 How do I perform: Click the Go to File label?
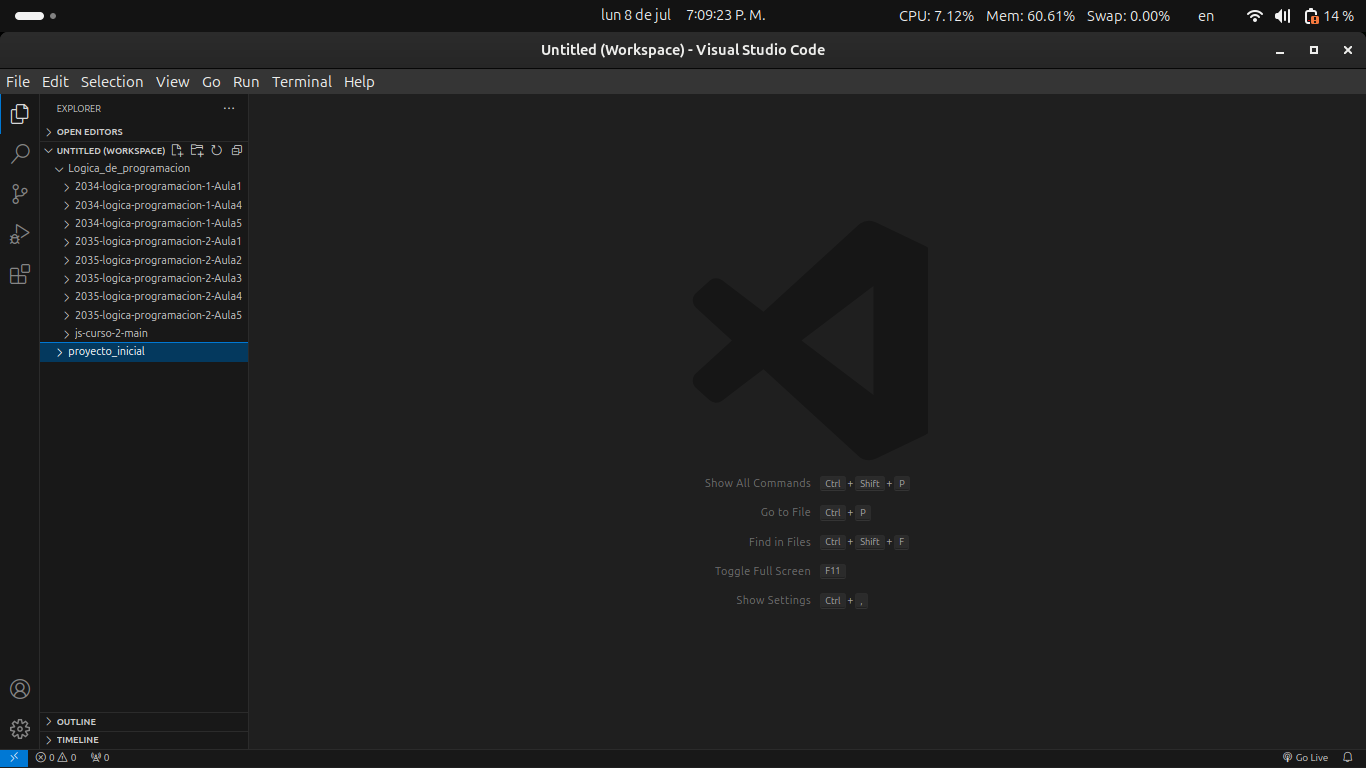coord(785,512)
